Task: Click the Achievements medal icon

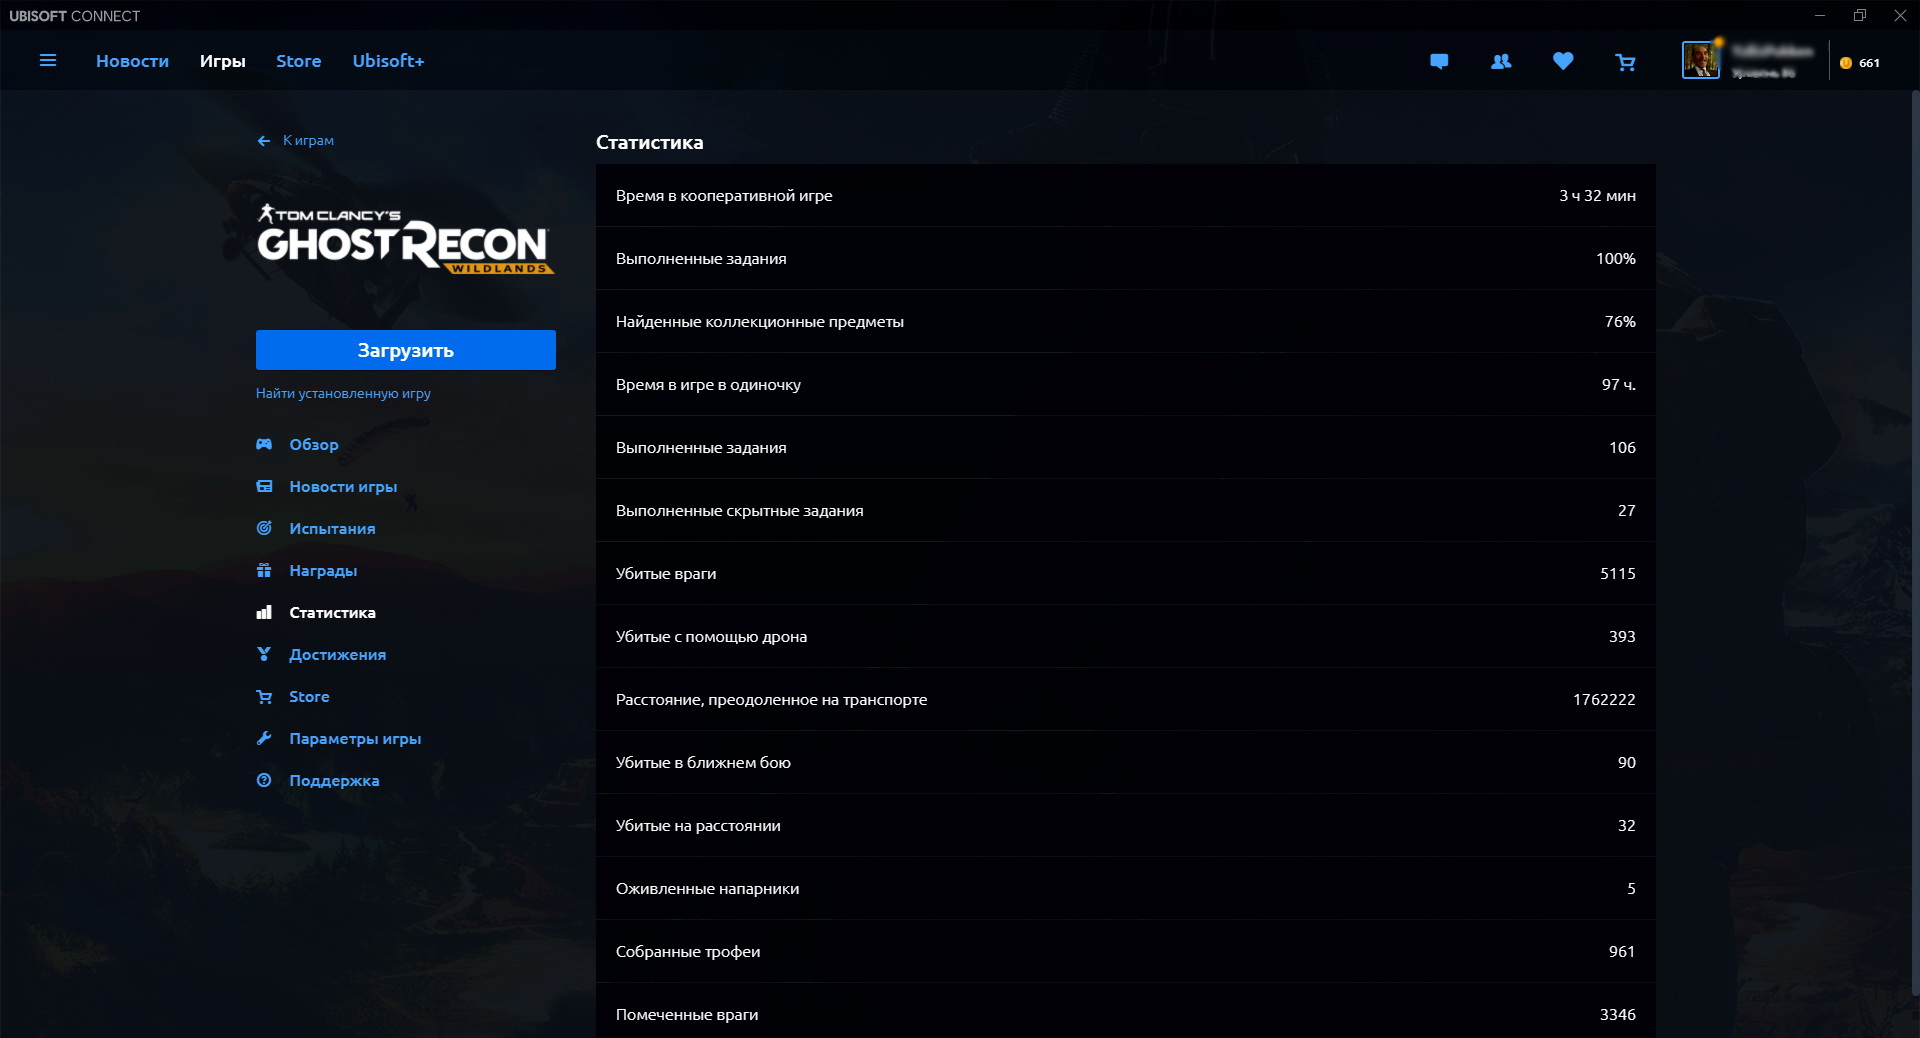Action: (264, 654)
